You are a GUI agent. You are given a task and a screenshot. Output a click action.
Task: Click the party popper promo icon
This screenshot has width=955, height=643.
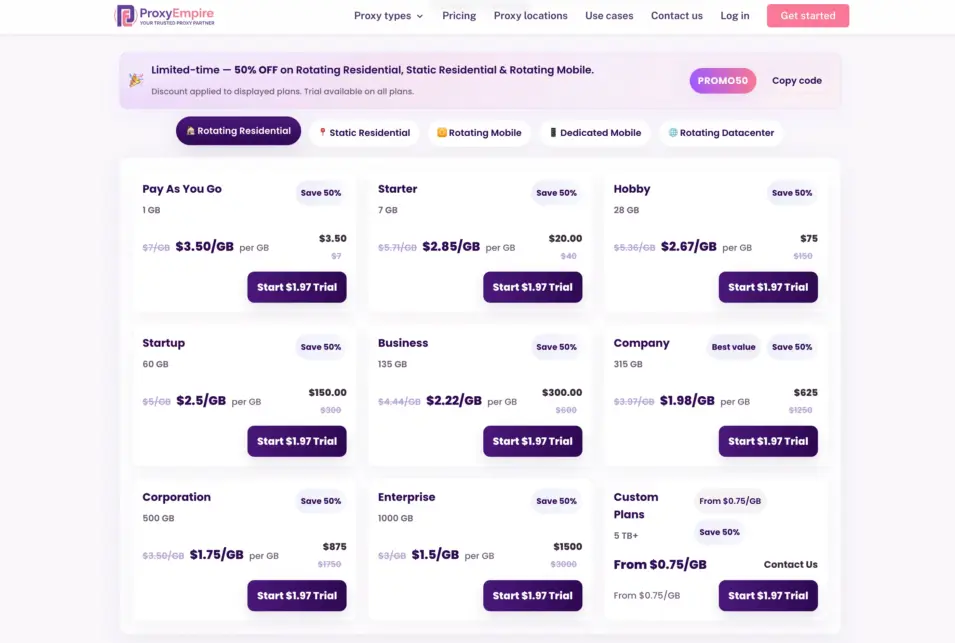pos(135,80)
